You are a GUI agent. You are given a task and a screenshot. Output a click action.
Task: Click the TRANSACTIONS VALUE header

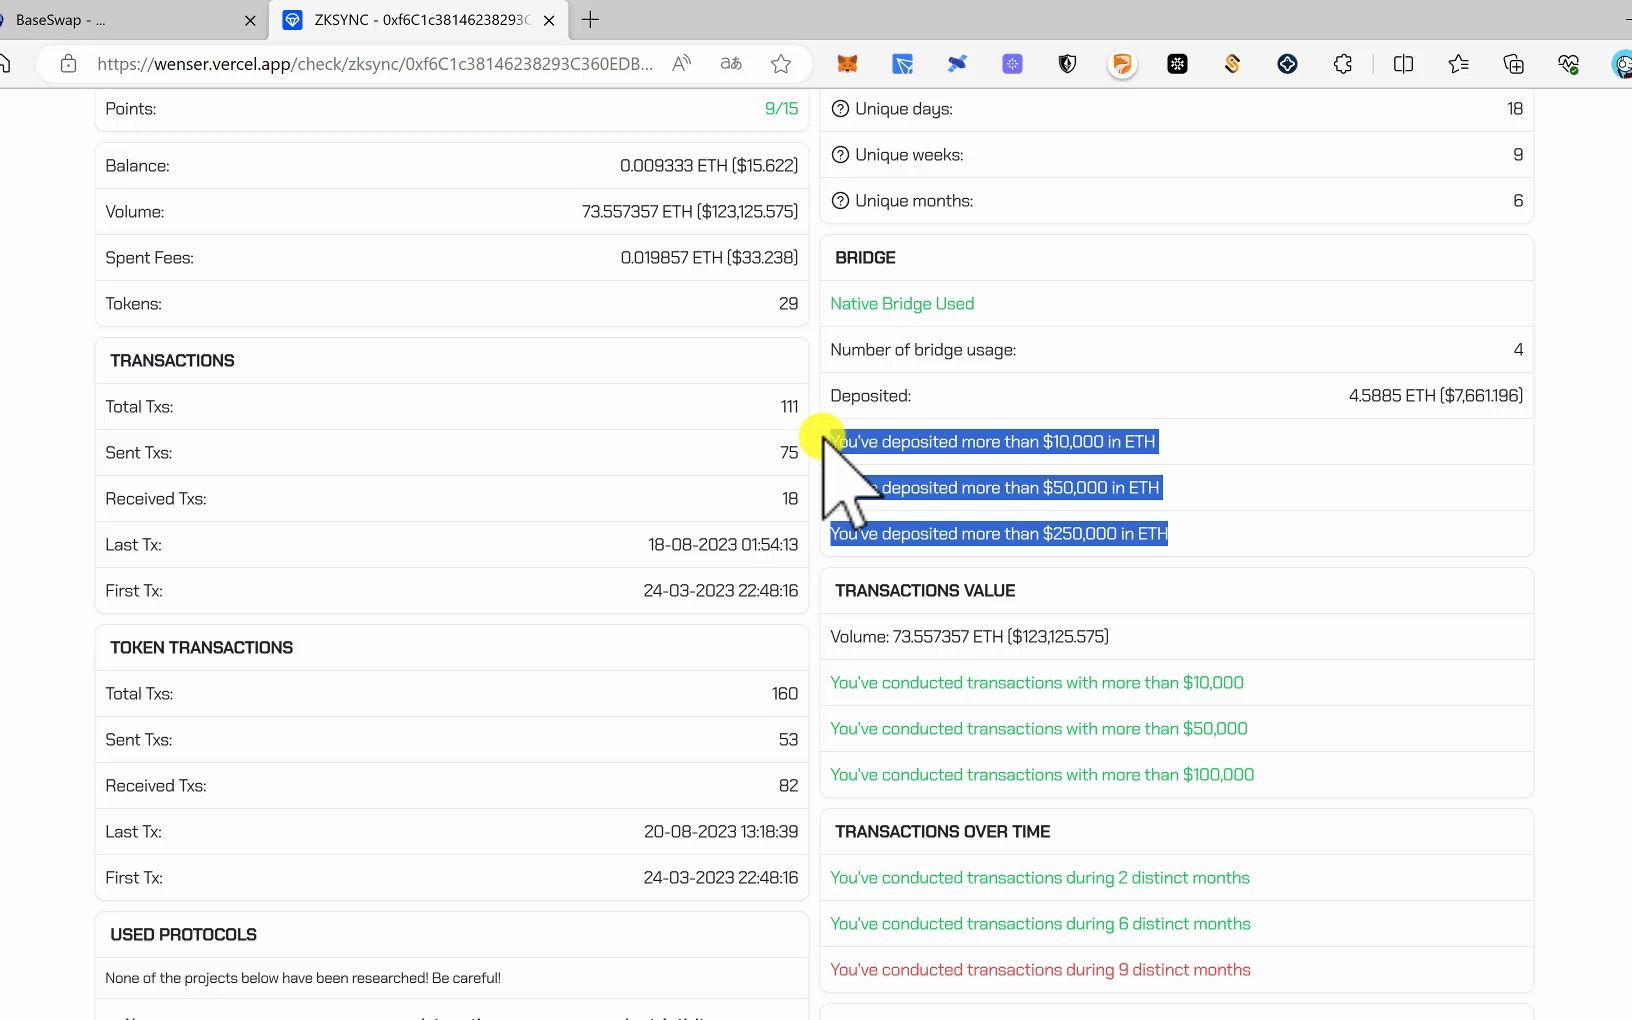pyautogui.click(x=925, y=591)
